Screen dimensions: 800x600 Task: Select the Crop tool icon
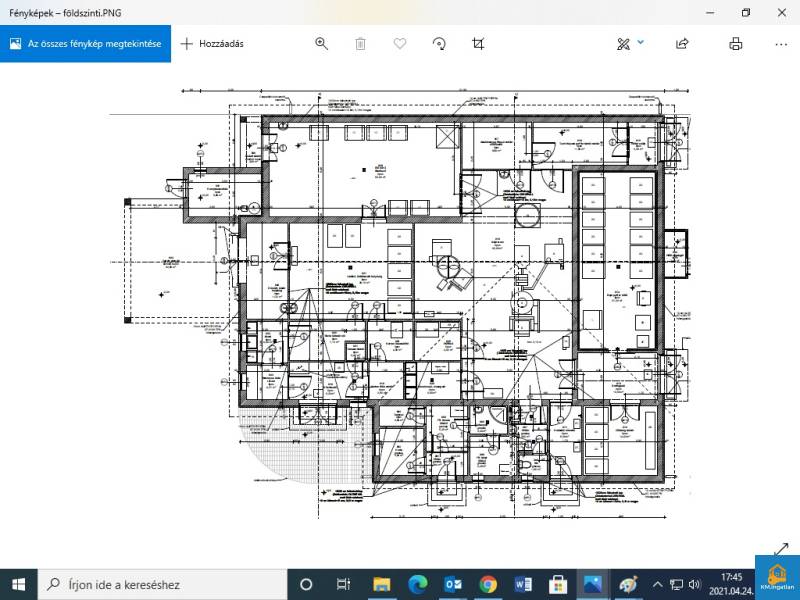pyautogui.click(x=478, y=44)
